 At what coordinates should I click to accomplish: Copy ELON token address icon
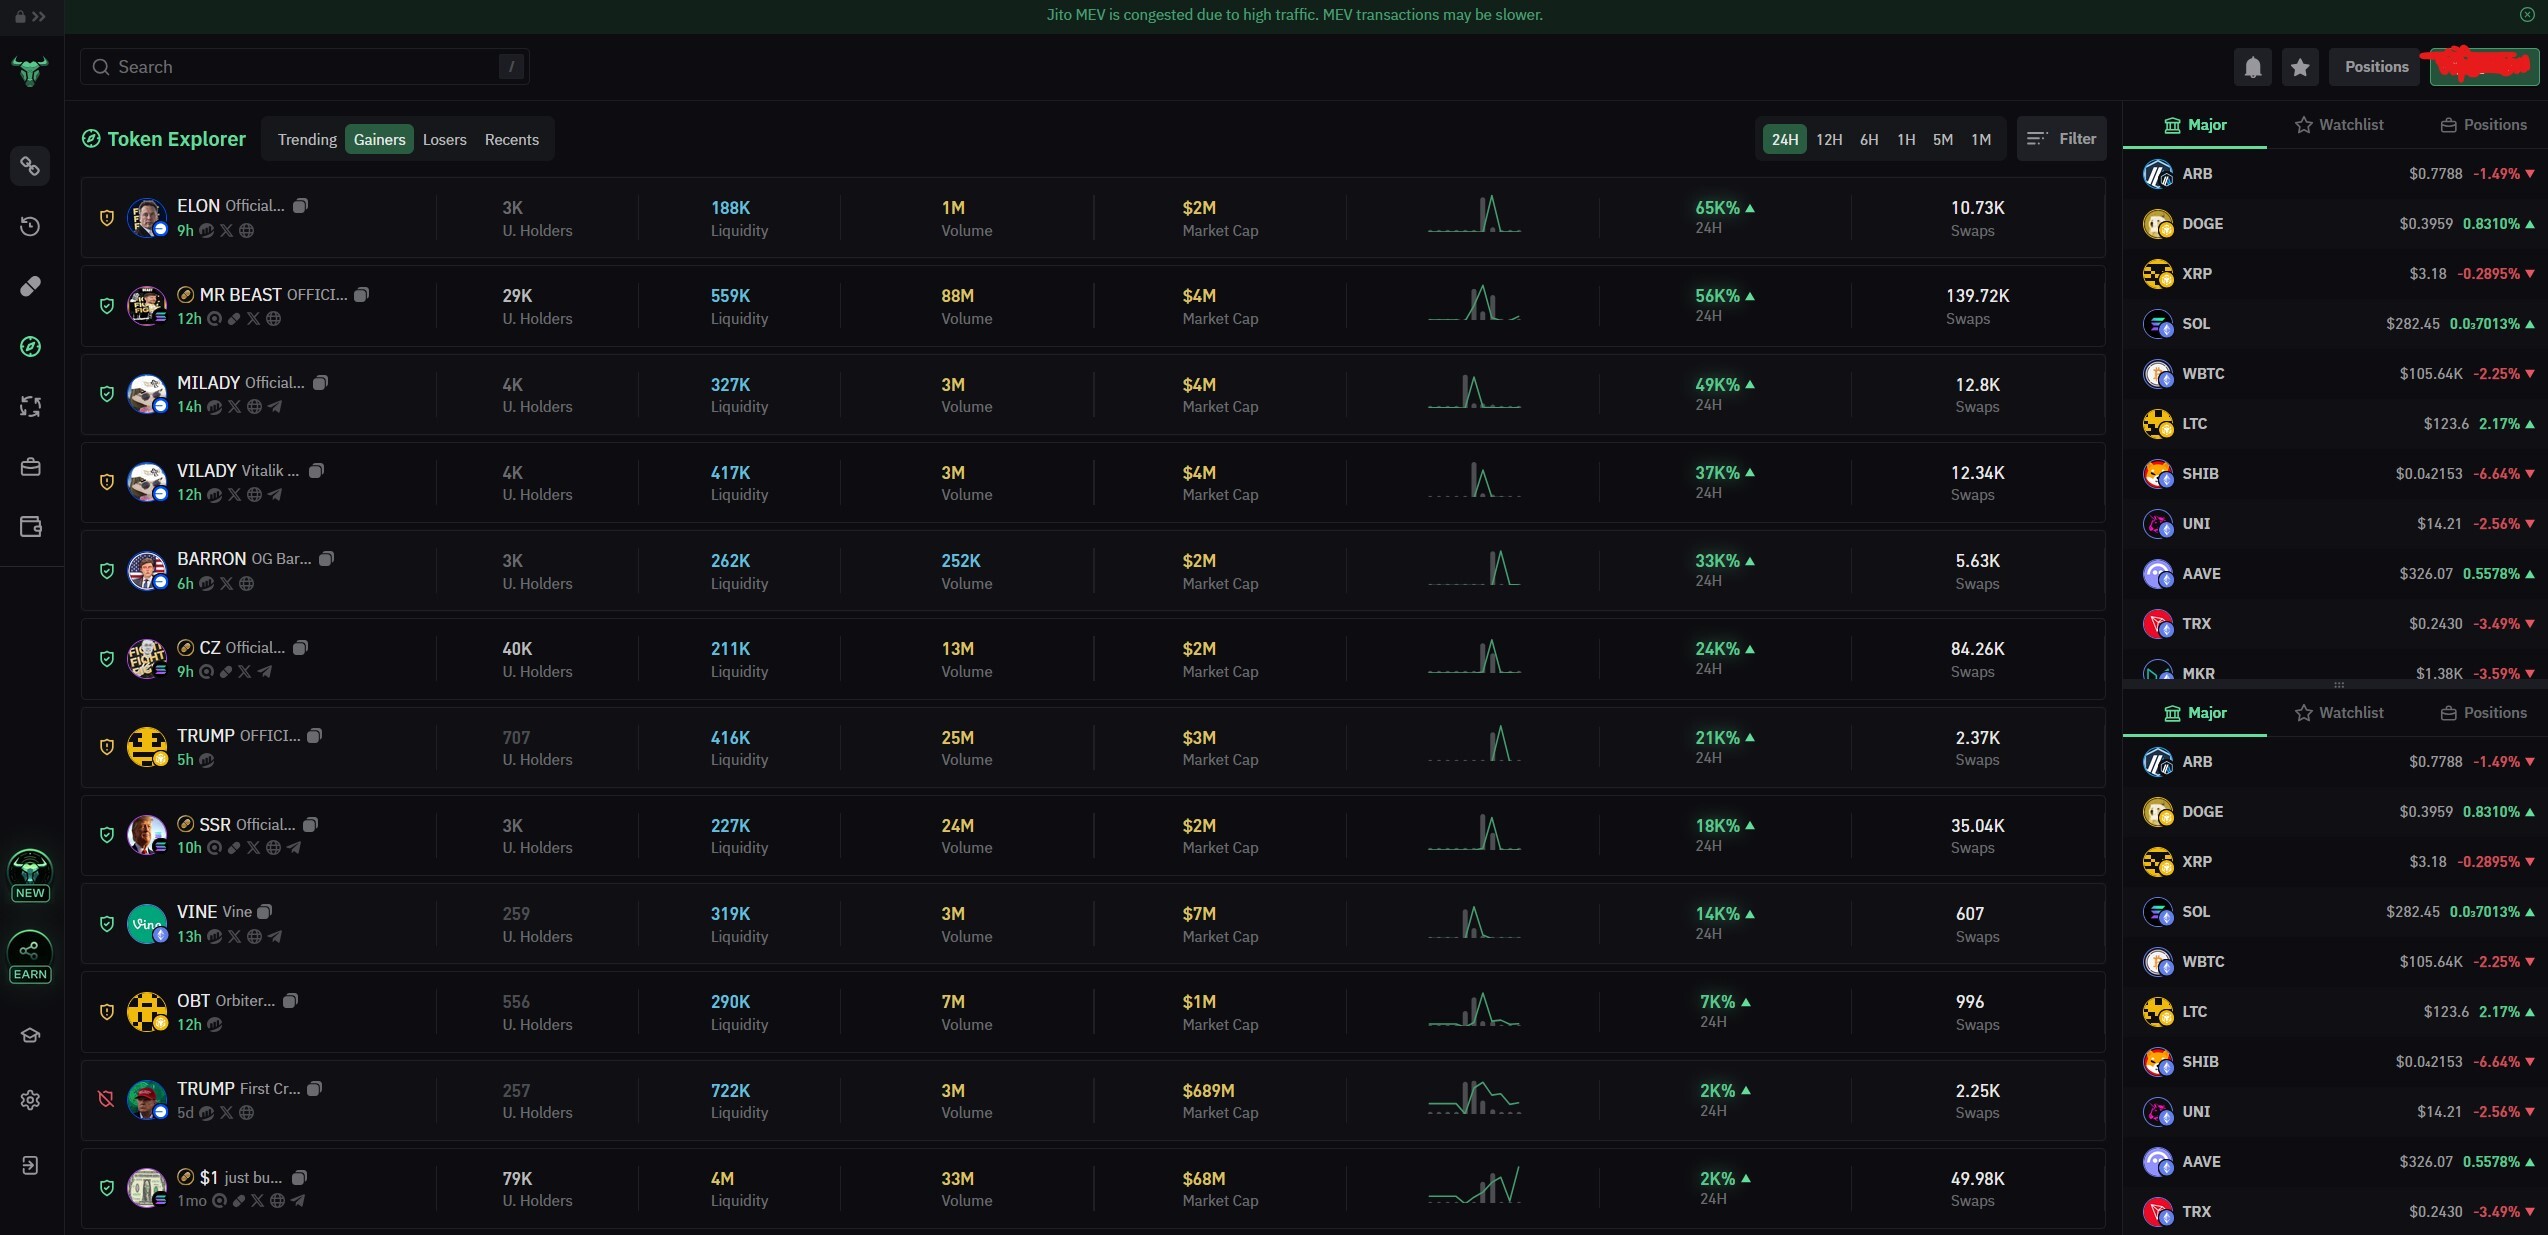(x=300, y=205)
